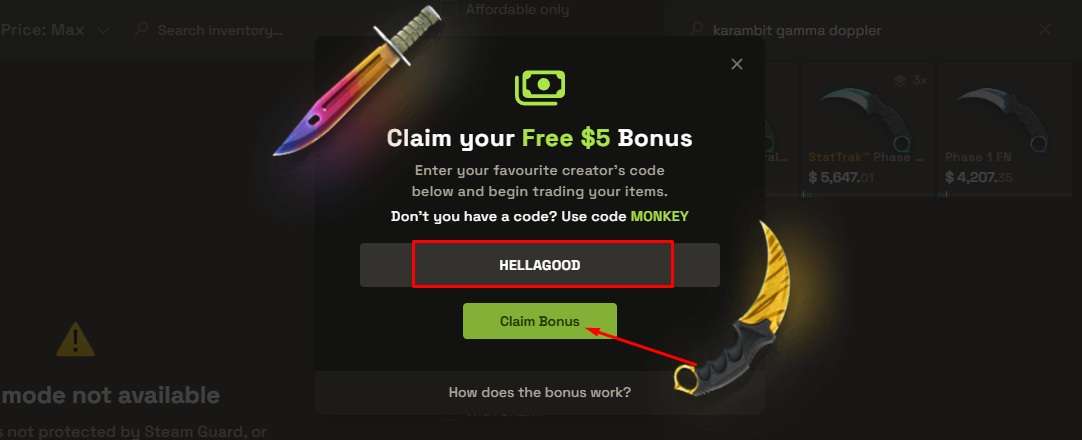Image resolution: width=1082 pixels, height=440 pixels.
Task: Focus the Search inventory text field
Action: click(x=221, y=30)
